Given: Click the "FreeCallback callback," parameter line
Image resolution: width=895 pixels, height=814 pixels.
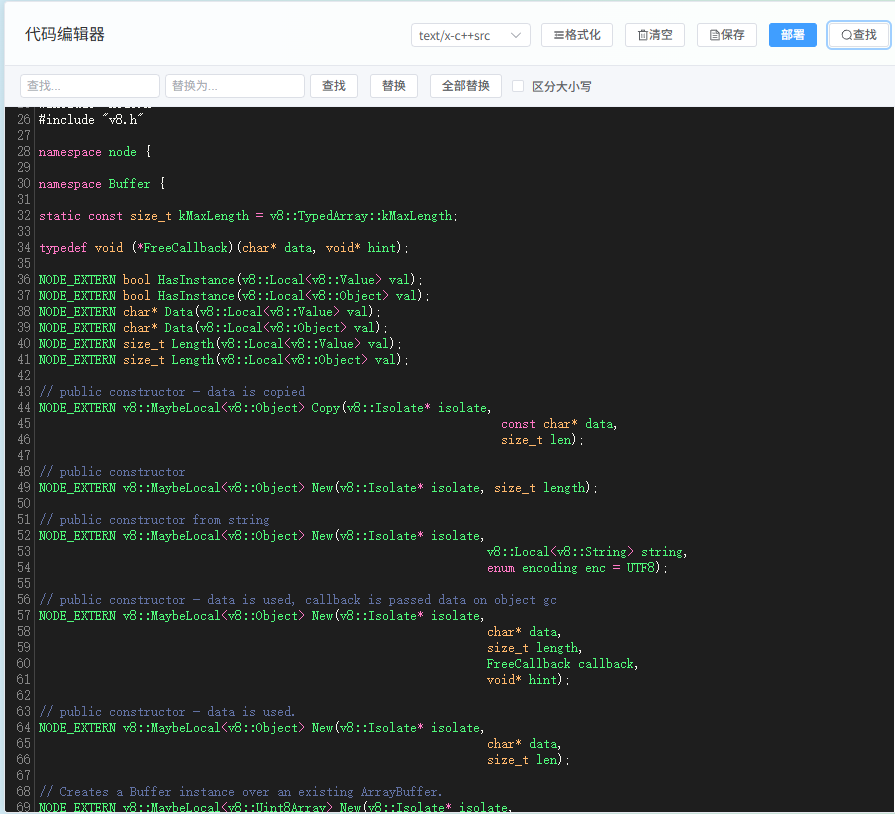Looking at the screenshot, I should [x=562, y=664].
